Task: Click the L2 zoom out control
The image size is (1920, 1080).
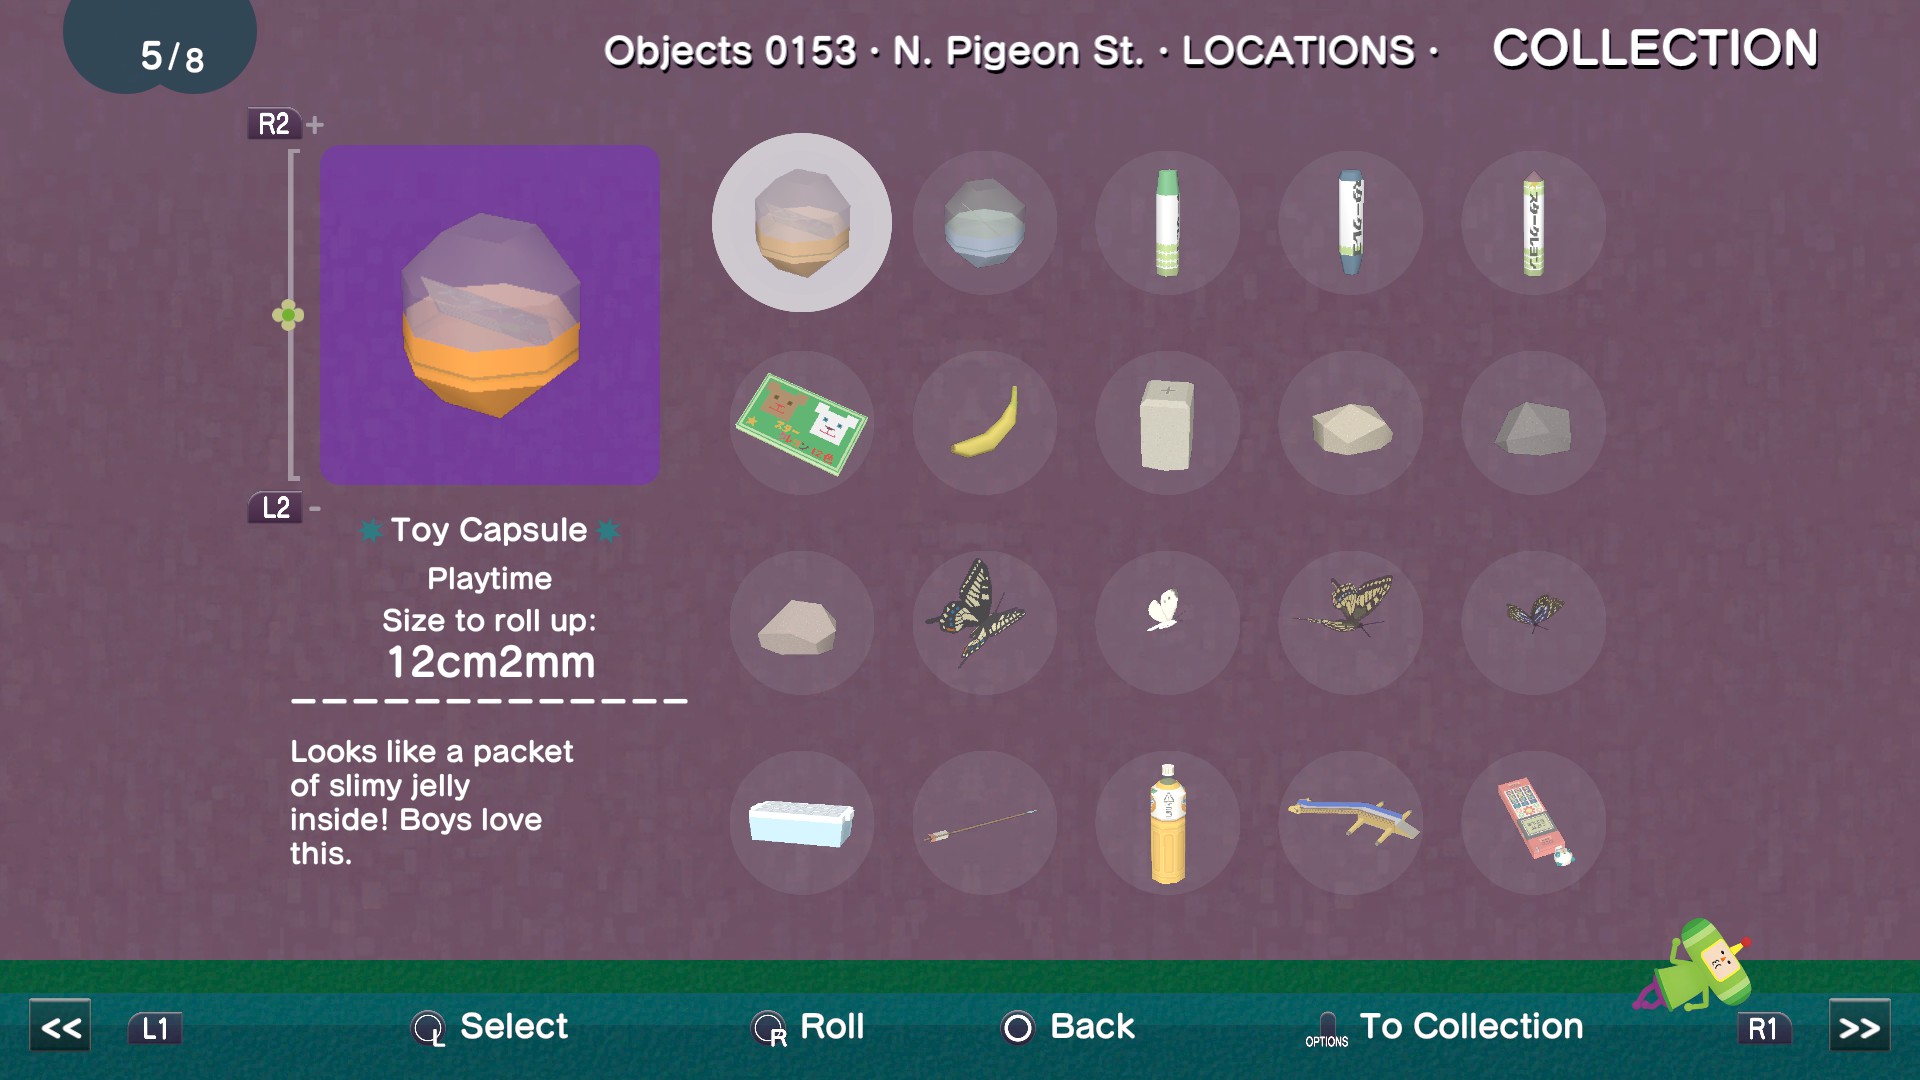Action: (275, 507)
